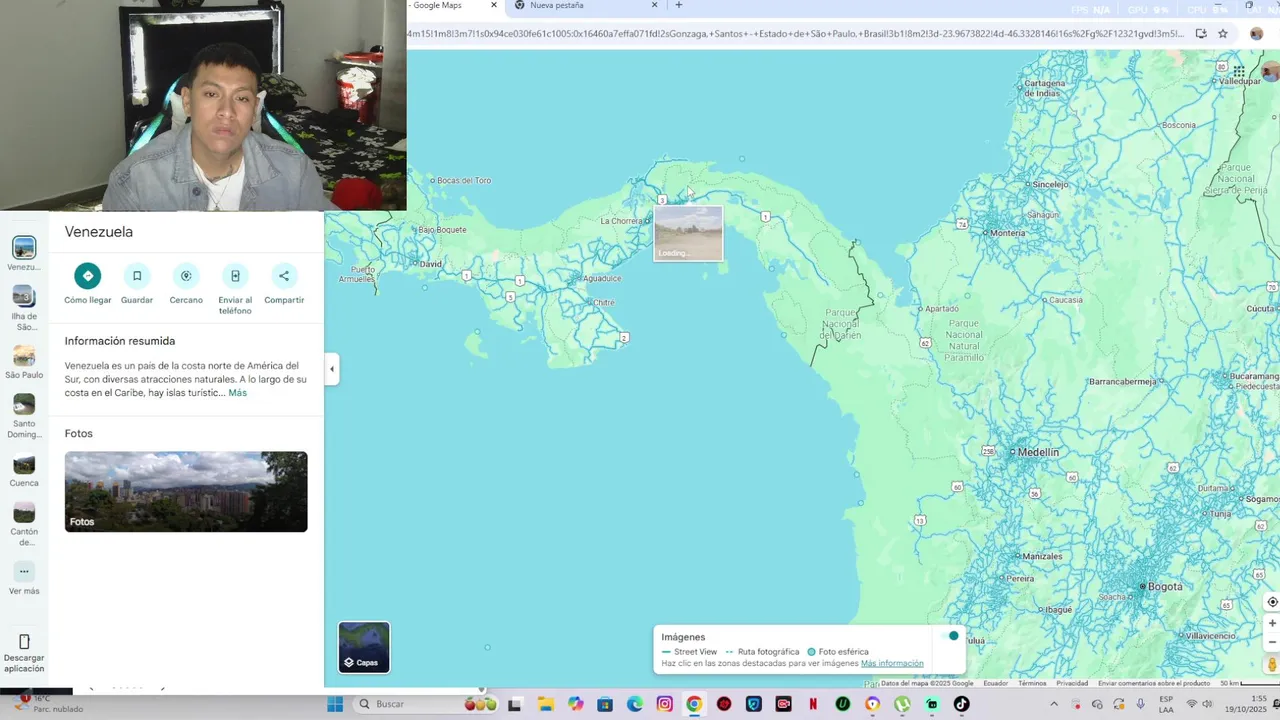This screenshot has height=720, width=1280.
Task: Click the Montería city label on map
Action: coord(1007,233)
